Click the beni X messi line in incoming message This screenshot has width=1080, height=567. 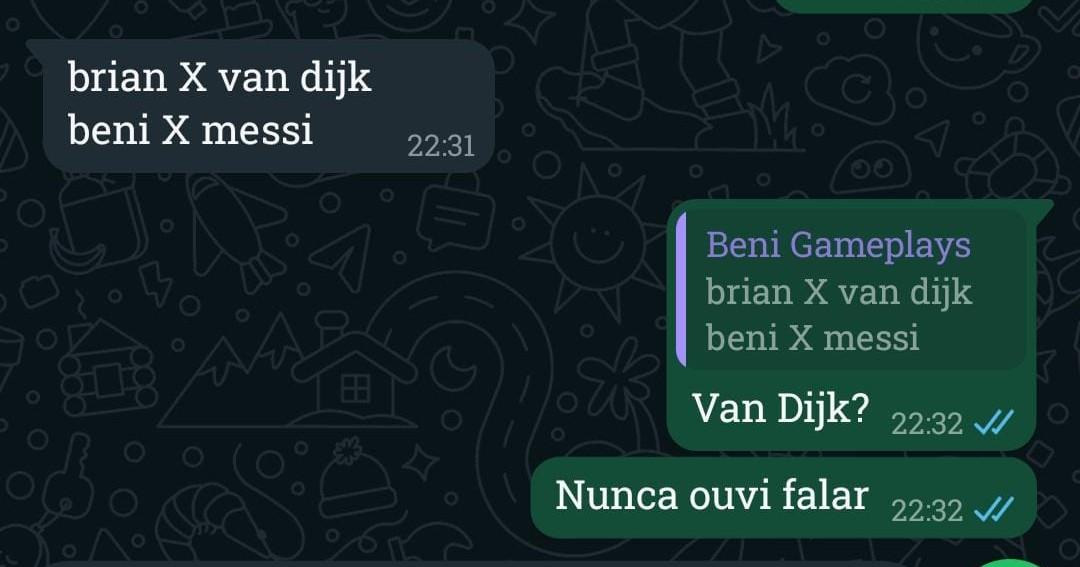pyautogui.click(x=191, y=130)
